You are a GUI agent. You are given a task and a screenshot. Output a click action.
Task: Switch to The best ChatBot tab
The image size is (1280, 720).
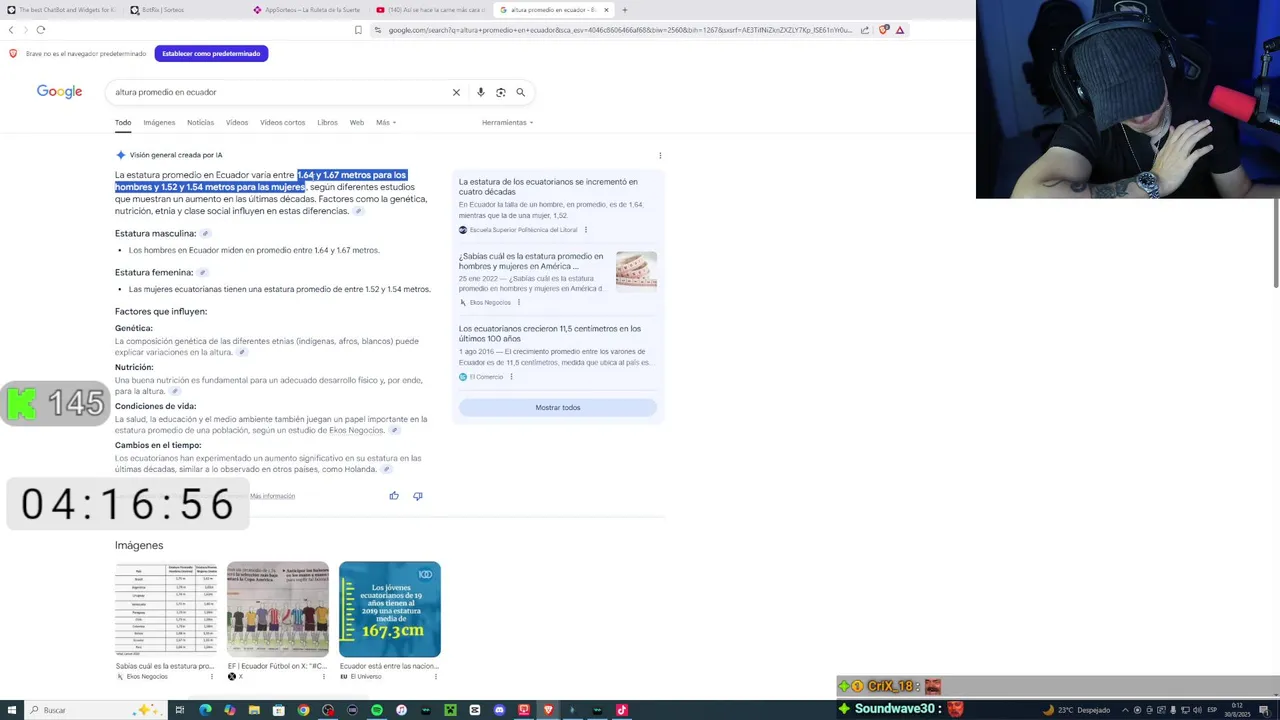pyautogui.click(x=60, y=10)
